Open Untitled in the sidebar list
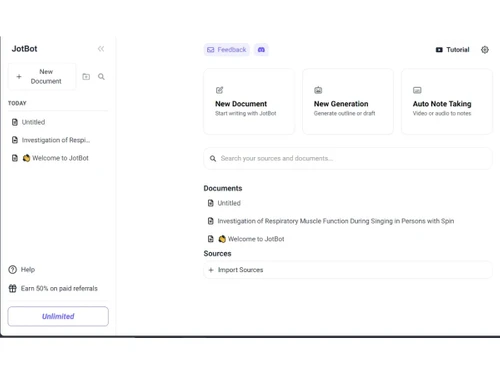500x375 pixels. (33, 122)
